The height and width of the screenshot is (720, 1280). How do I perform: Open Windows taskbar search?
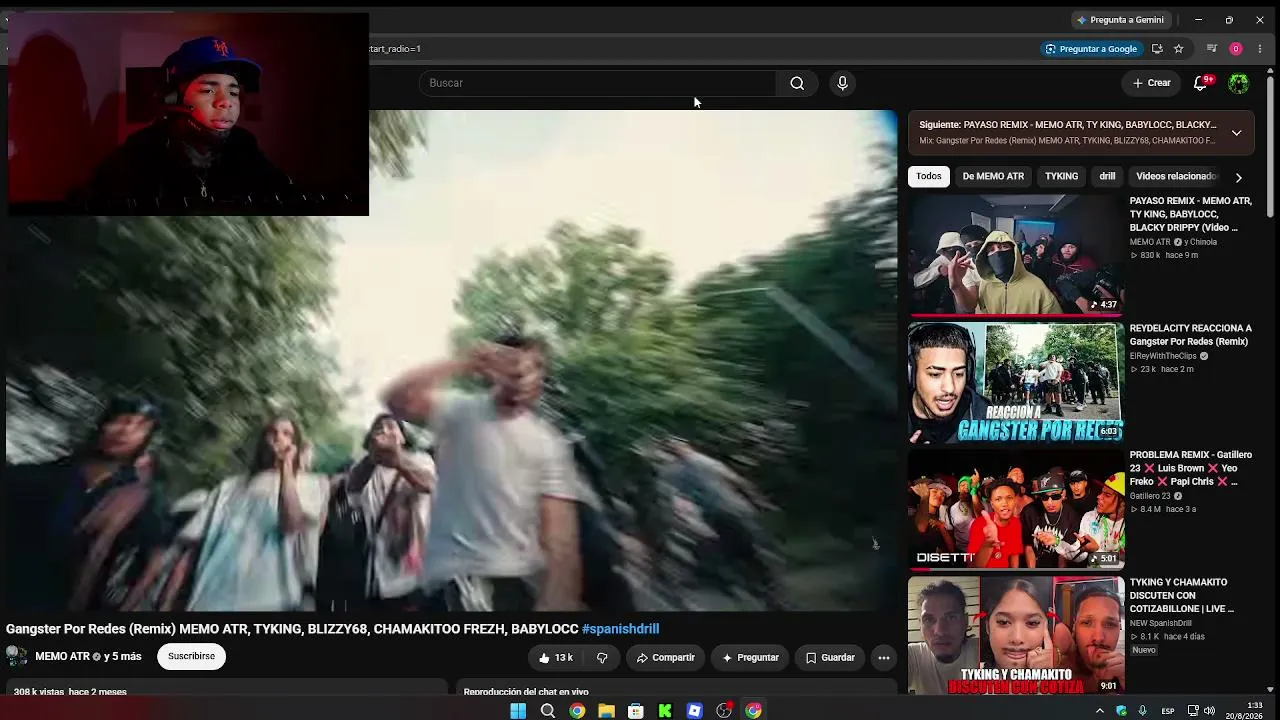click(x=548, y=711)
